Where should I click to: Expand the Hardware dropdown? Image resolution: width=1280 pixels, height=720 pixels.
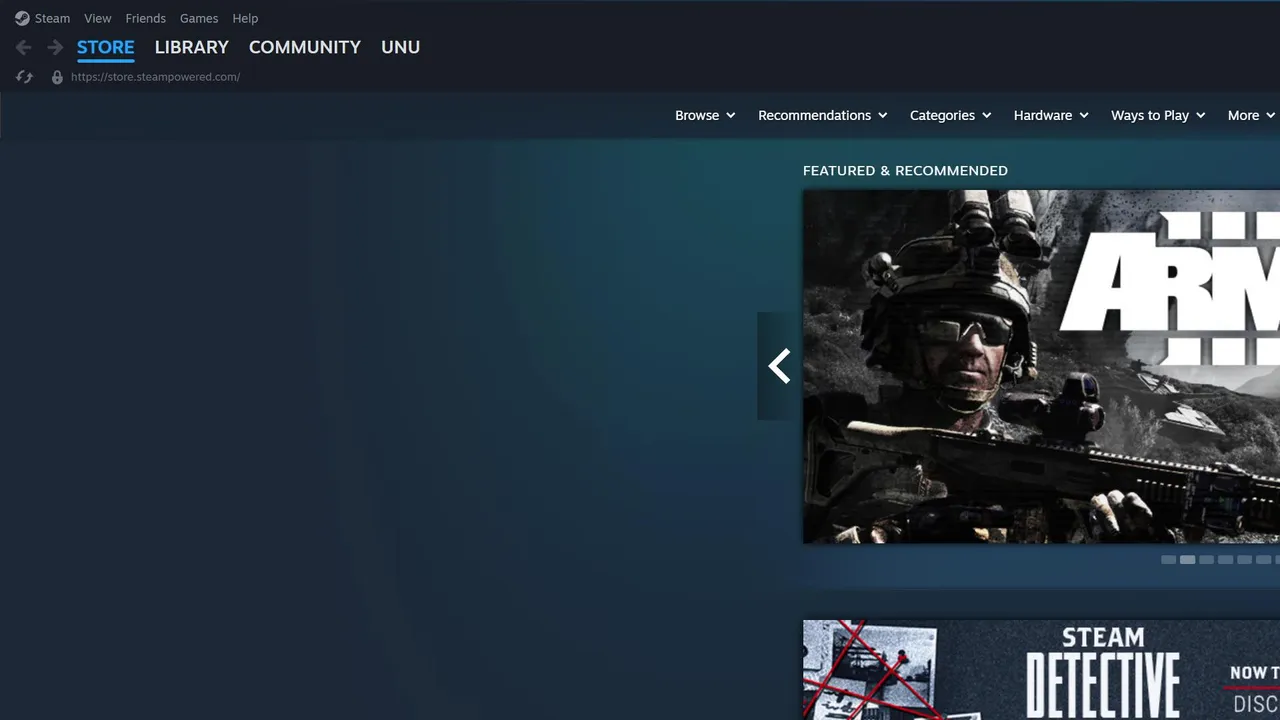(1051, 115)
